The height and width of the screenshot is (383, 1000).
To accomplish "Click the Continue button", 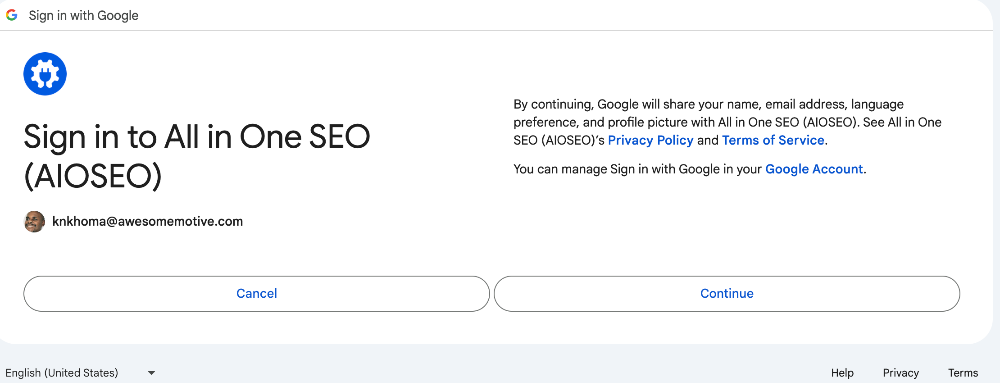I will click(x=726, y=294).
